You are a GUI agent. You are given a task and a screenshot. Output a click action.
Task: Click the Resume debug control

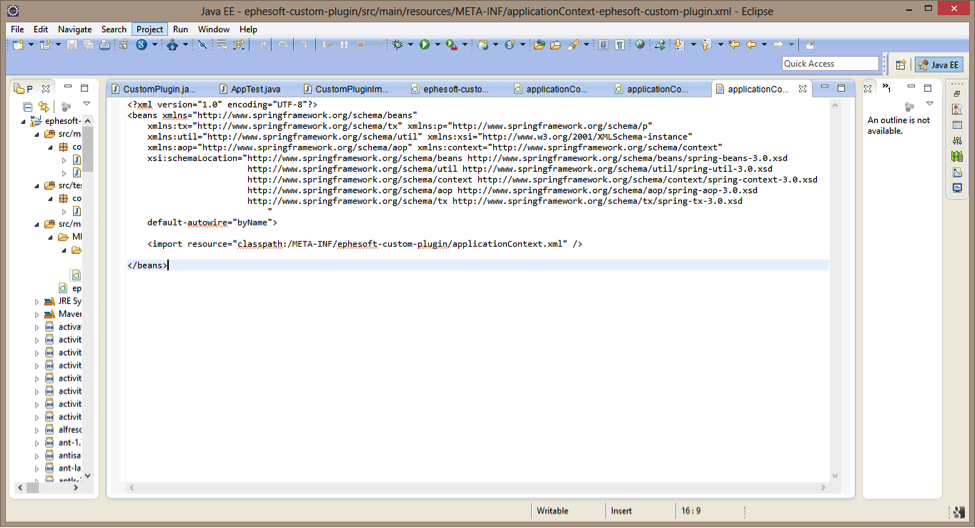point(327,45)
